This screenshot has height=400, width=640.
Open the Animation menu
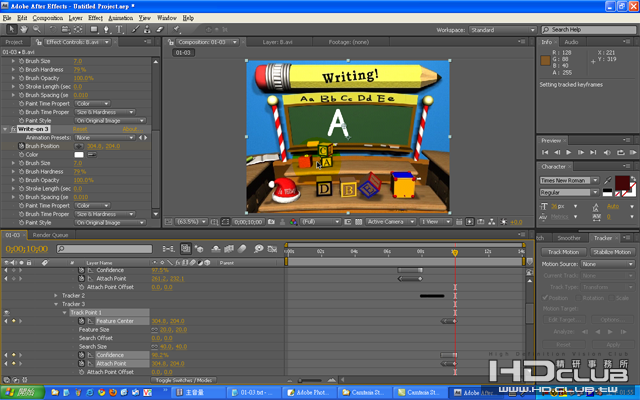120,18
